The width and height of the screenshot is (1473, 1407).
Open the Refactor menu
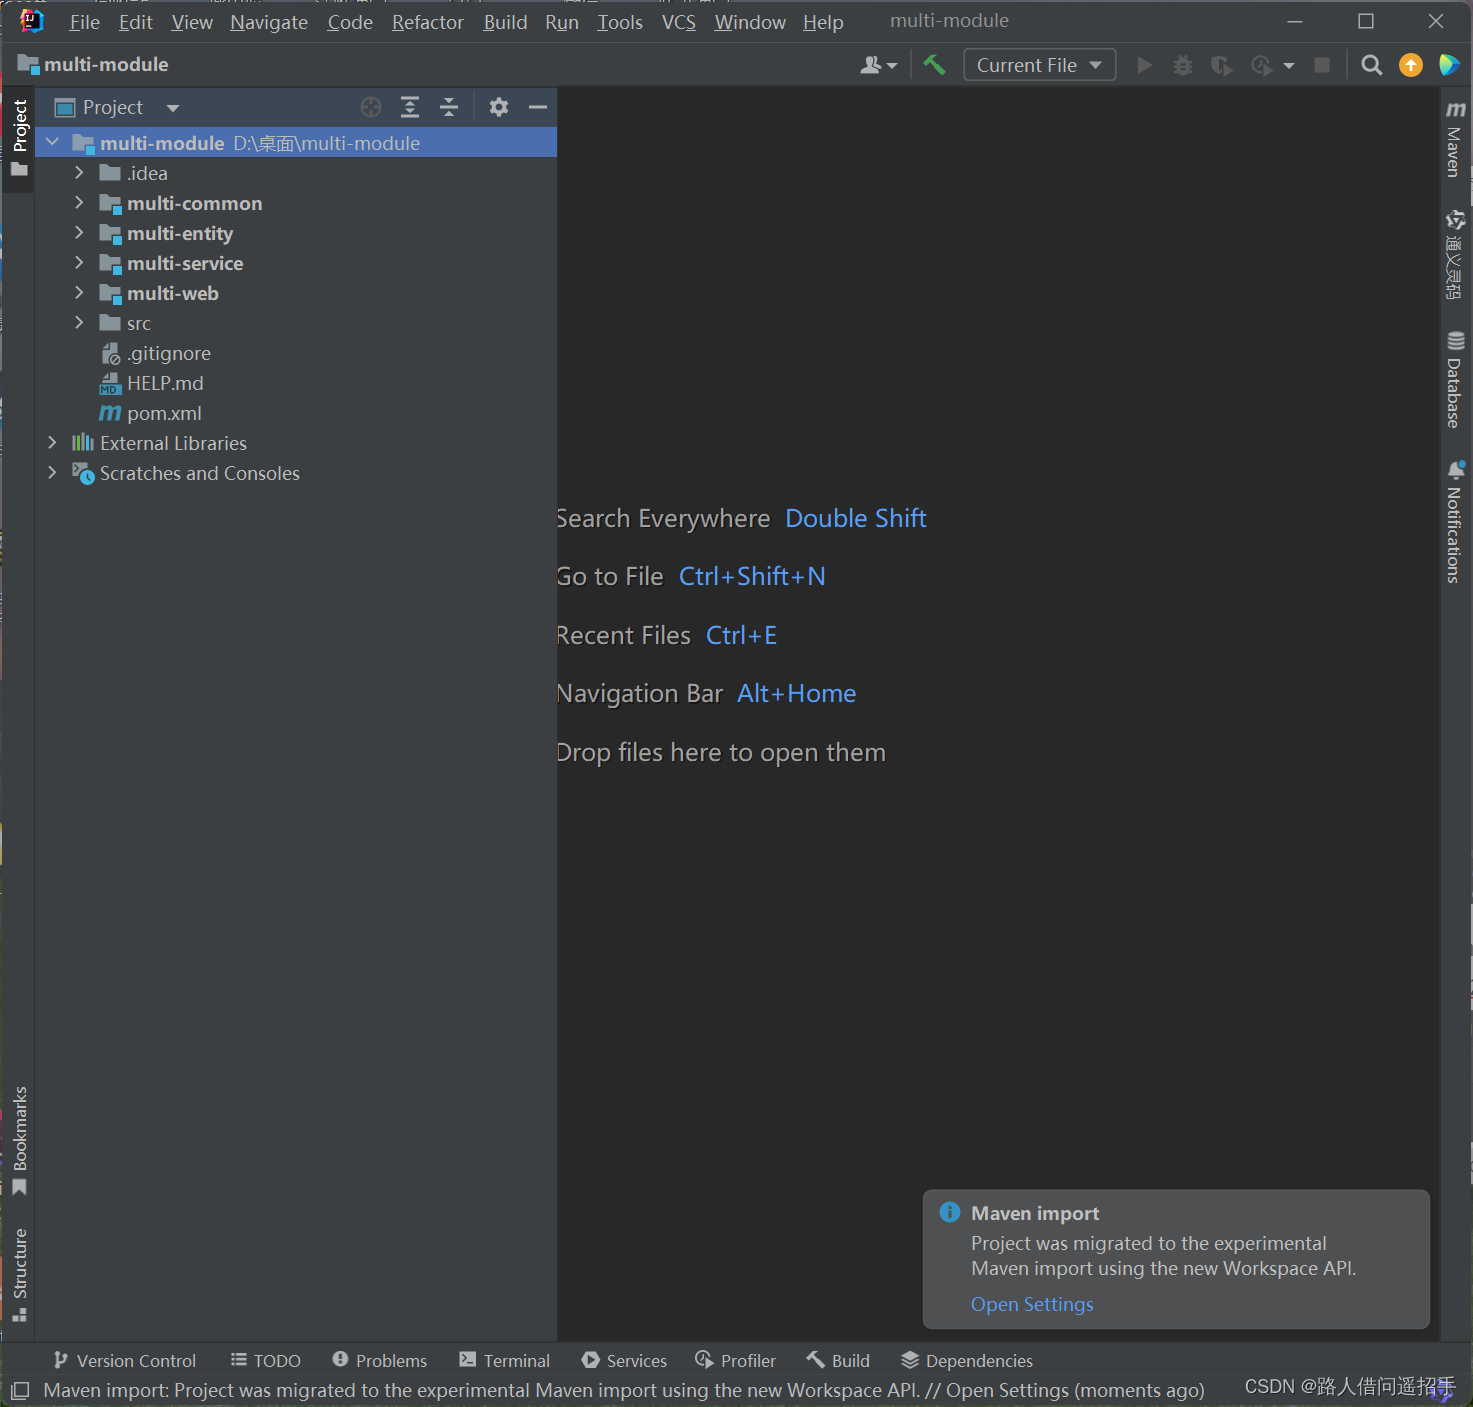tap(428, 22)
